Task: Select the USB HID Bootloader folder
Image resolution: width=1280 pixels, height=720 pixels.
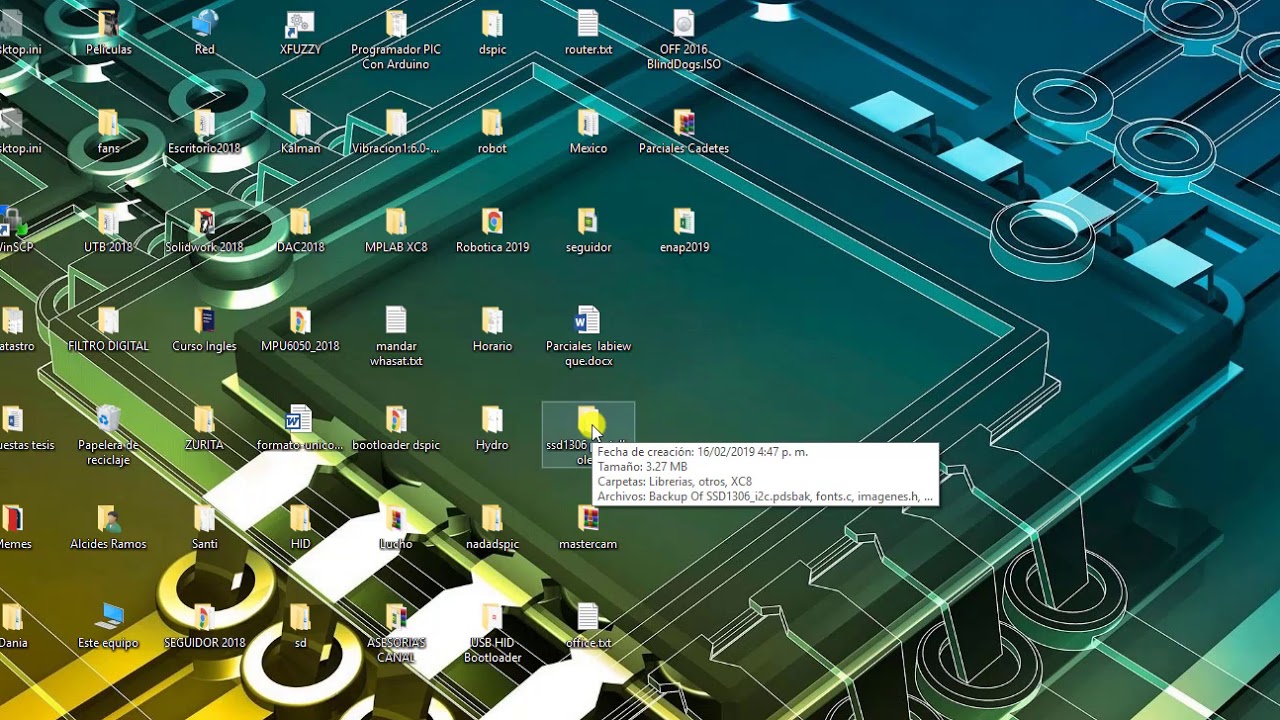Action: click(492, 618)
